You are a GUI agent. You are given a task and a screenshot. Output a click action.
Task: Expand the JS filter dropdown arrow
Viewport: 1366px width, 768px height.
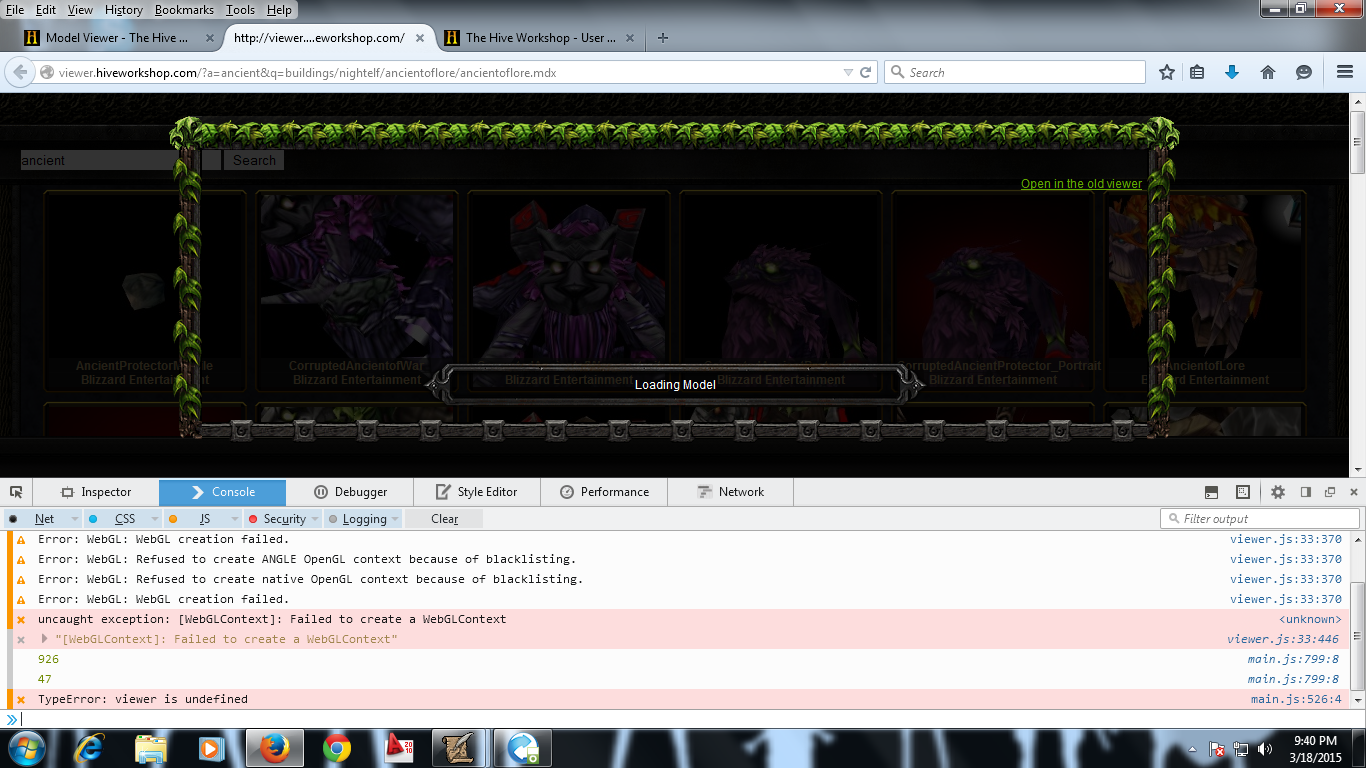tap(235, 519)
